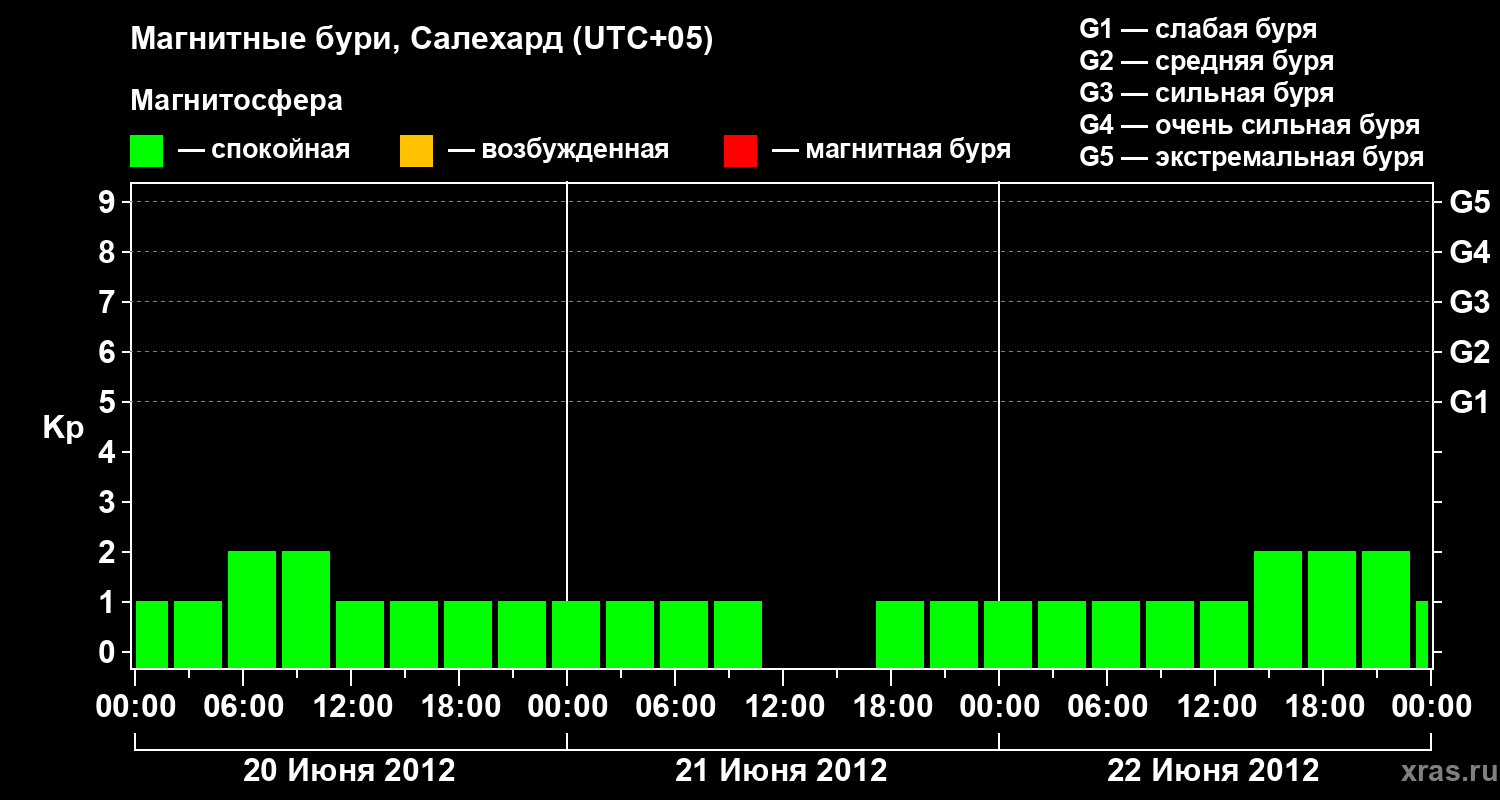Click the "12:00" time label for 21 Июня
Image resolution: width=1500 pixels, height=800 pixels.
pos(783,706)
